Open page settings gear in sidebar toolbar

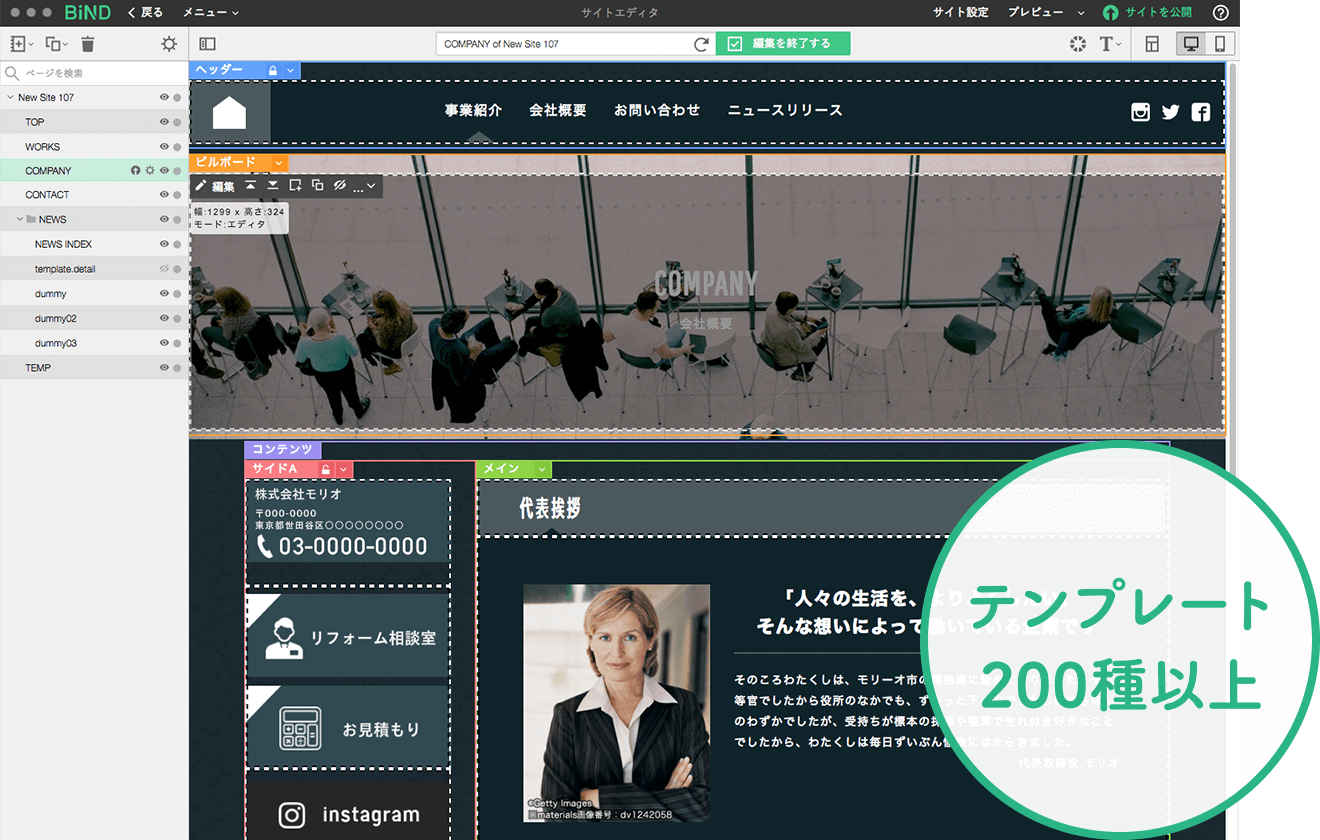pyautogui.click(x=169, y=44)
